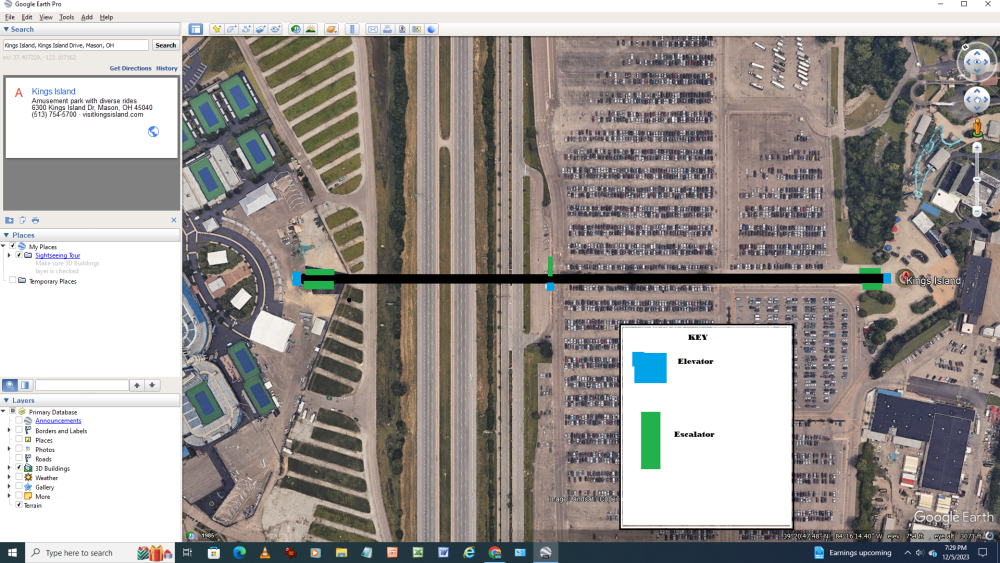This screenshot has height=563, width=1000.
Task: Click the Save Image toolbar icon
Action: 402,29
